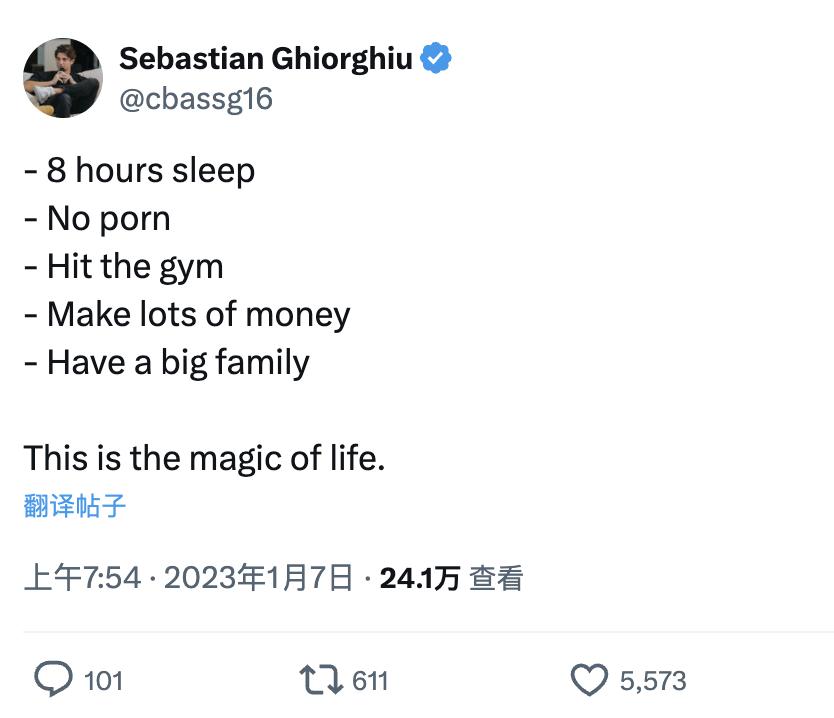
Task: Click the 上午7:54 timestamp
Action: click(82, 578)
